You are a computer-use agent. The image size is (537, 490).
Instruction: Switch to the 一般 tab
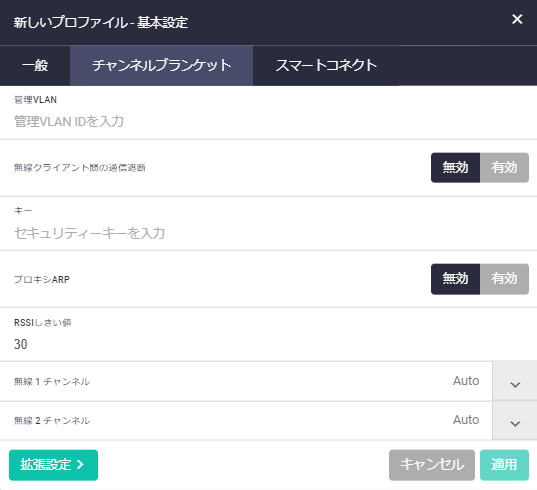click(x=35, y=65)
